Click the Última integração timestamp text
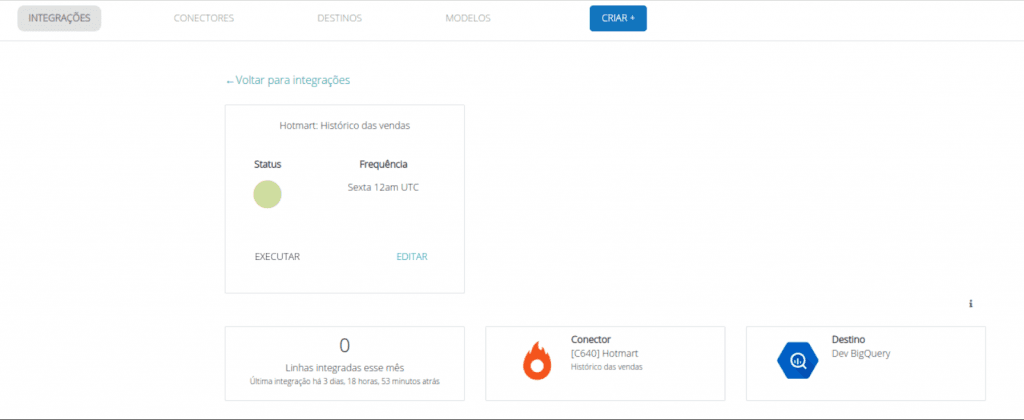 pyautogui.click(x=344, y=381)
